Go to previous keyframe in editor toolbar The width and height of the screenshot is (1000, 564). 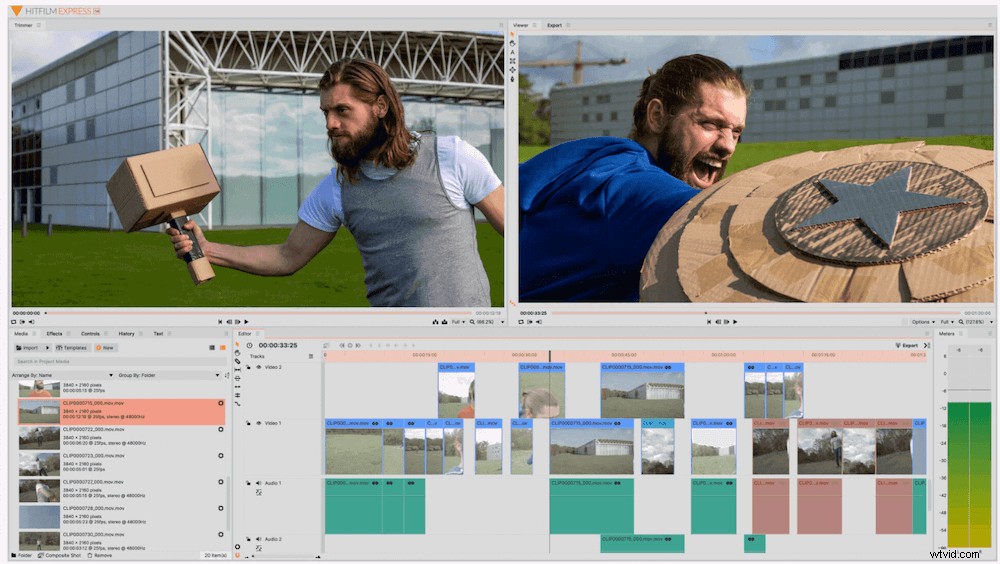tap(341, 345)
